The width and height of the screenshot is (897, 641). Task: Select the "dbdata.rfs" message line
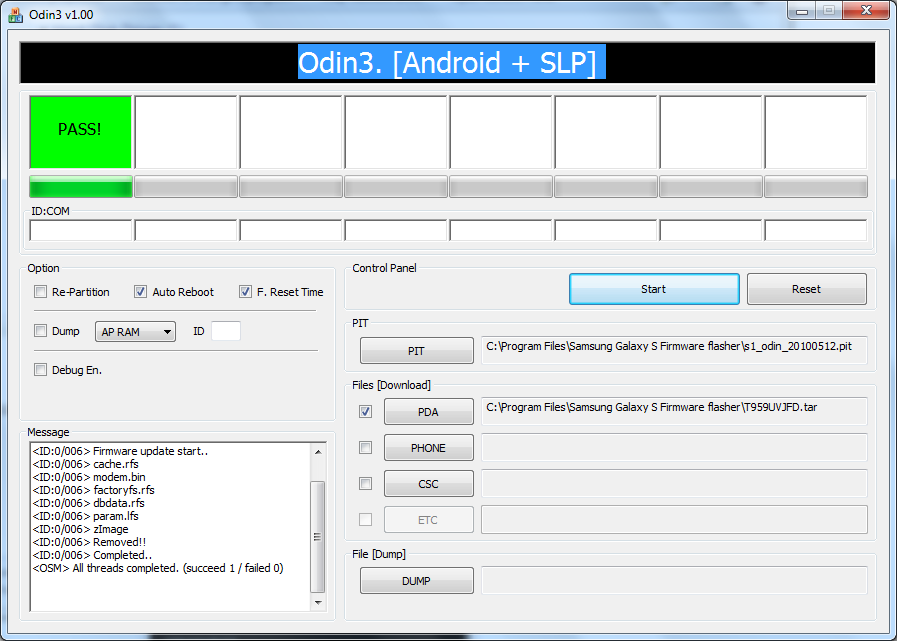point(89,503)
